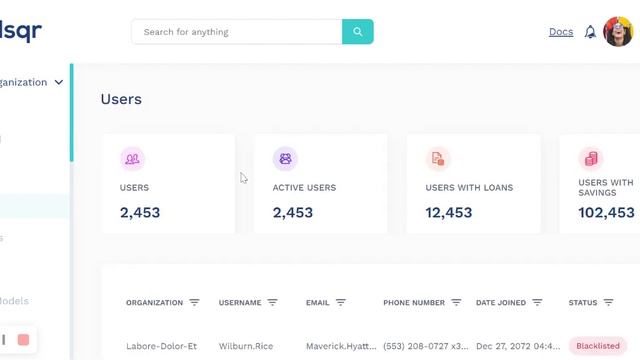Click the red stop recording button
This screenshot has width=640, height=360.
(x=23, y=340)
